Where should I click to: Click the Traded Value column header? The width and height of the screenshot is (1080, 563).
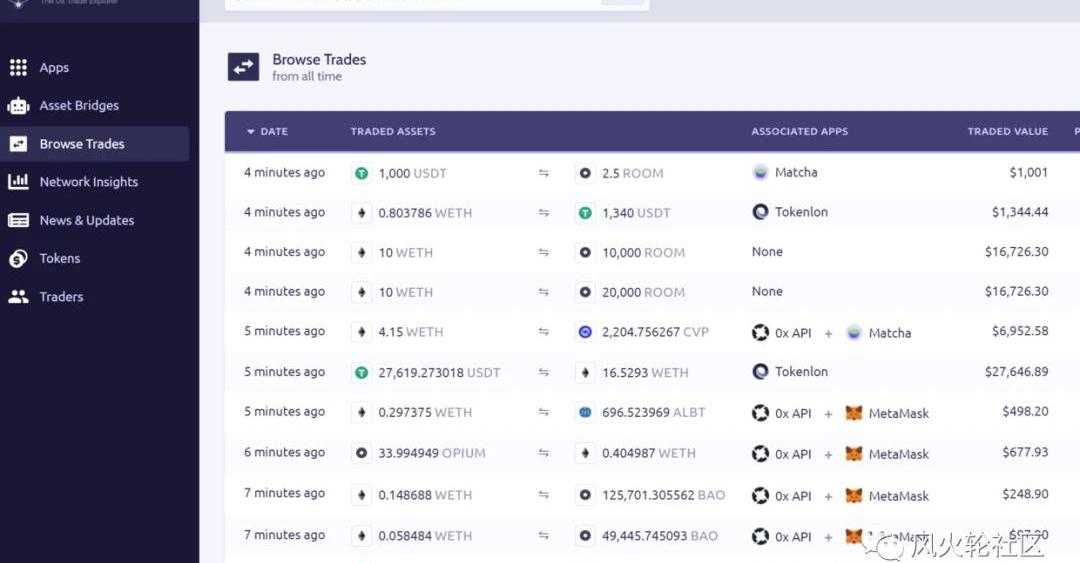click(1007, 132)
